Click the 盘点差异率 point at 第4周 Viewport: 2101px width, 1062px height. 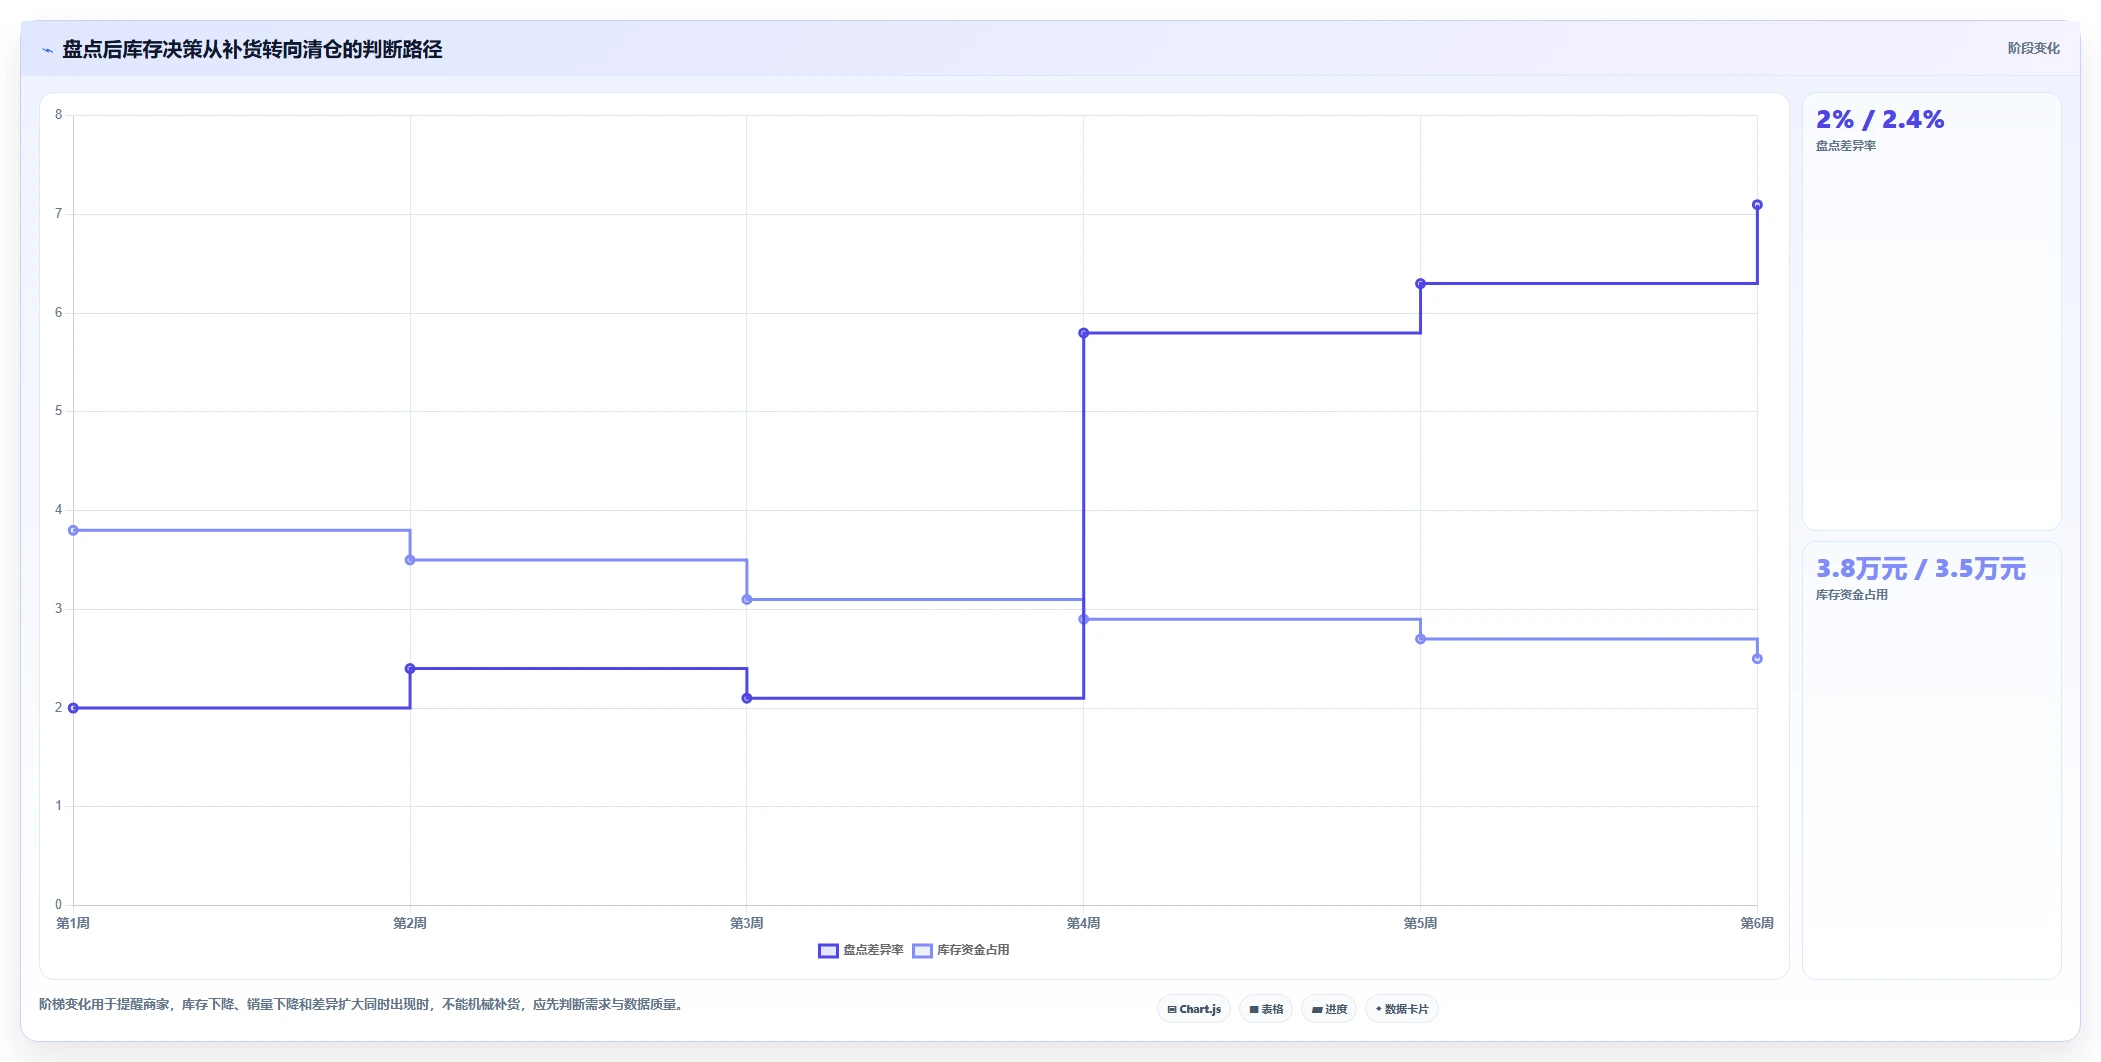[x=1083, y=333]
